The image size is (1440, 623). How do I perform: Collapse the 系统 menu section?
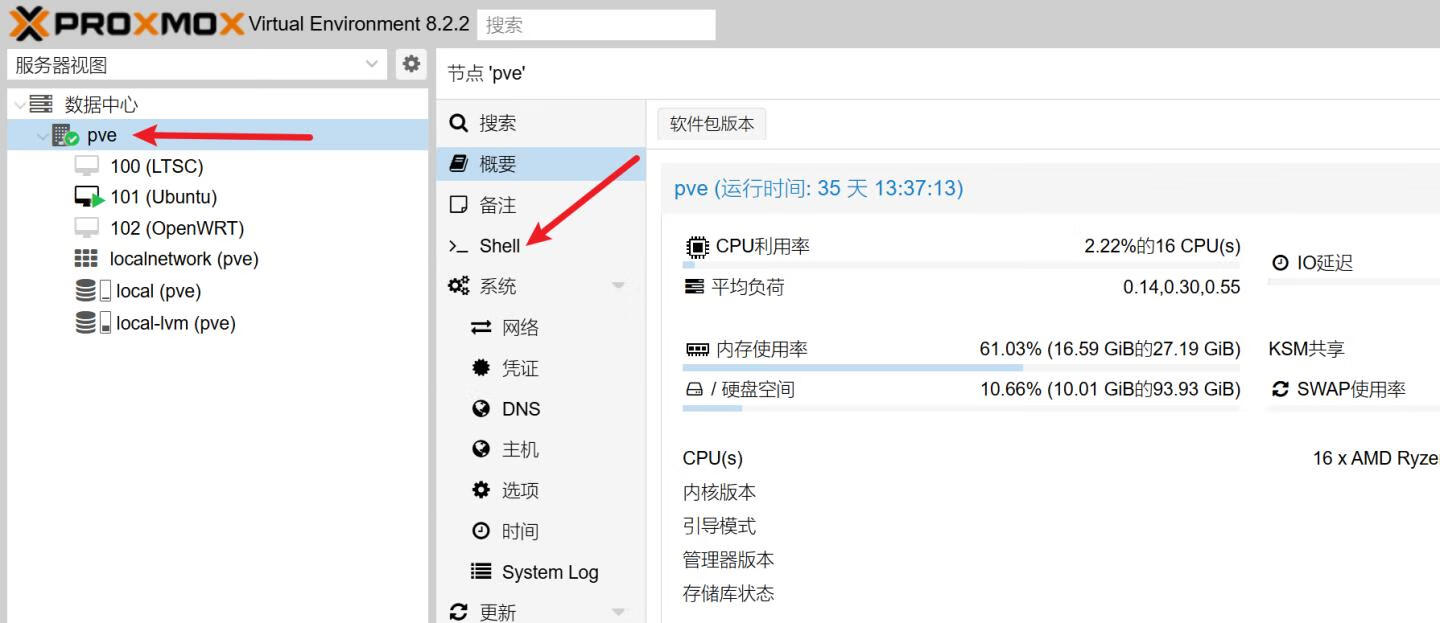point(618,286)
